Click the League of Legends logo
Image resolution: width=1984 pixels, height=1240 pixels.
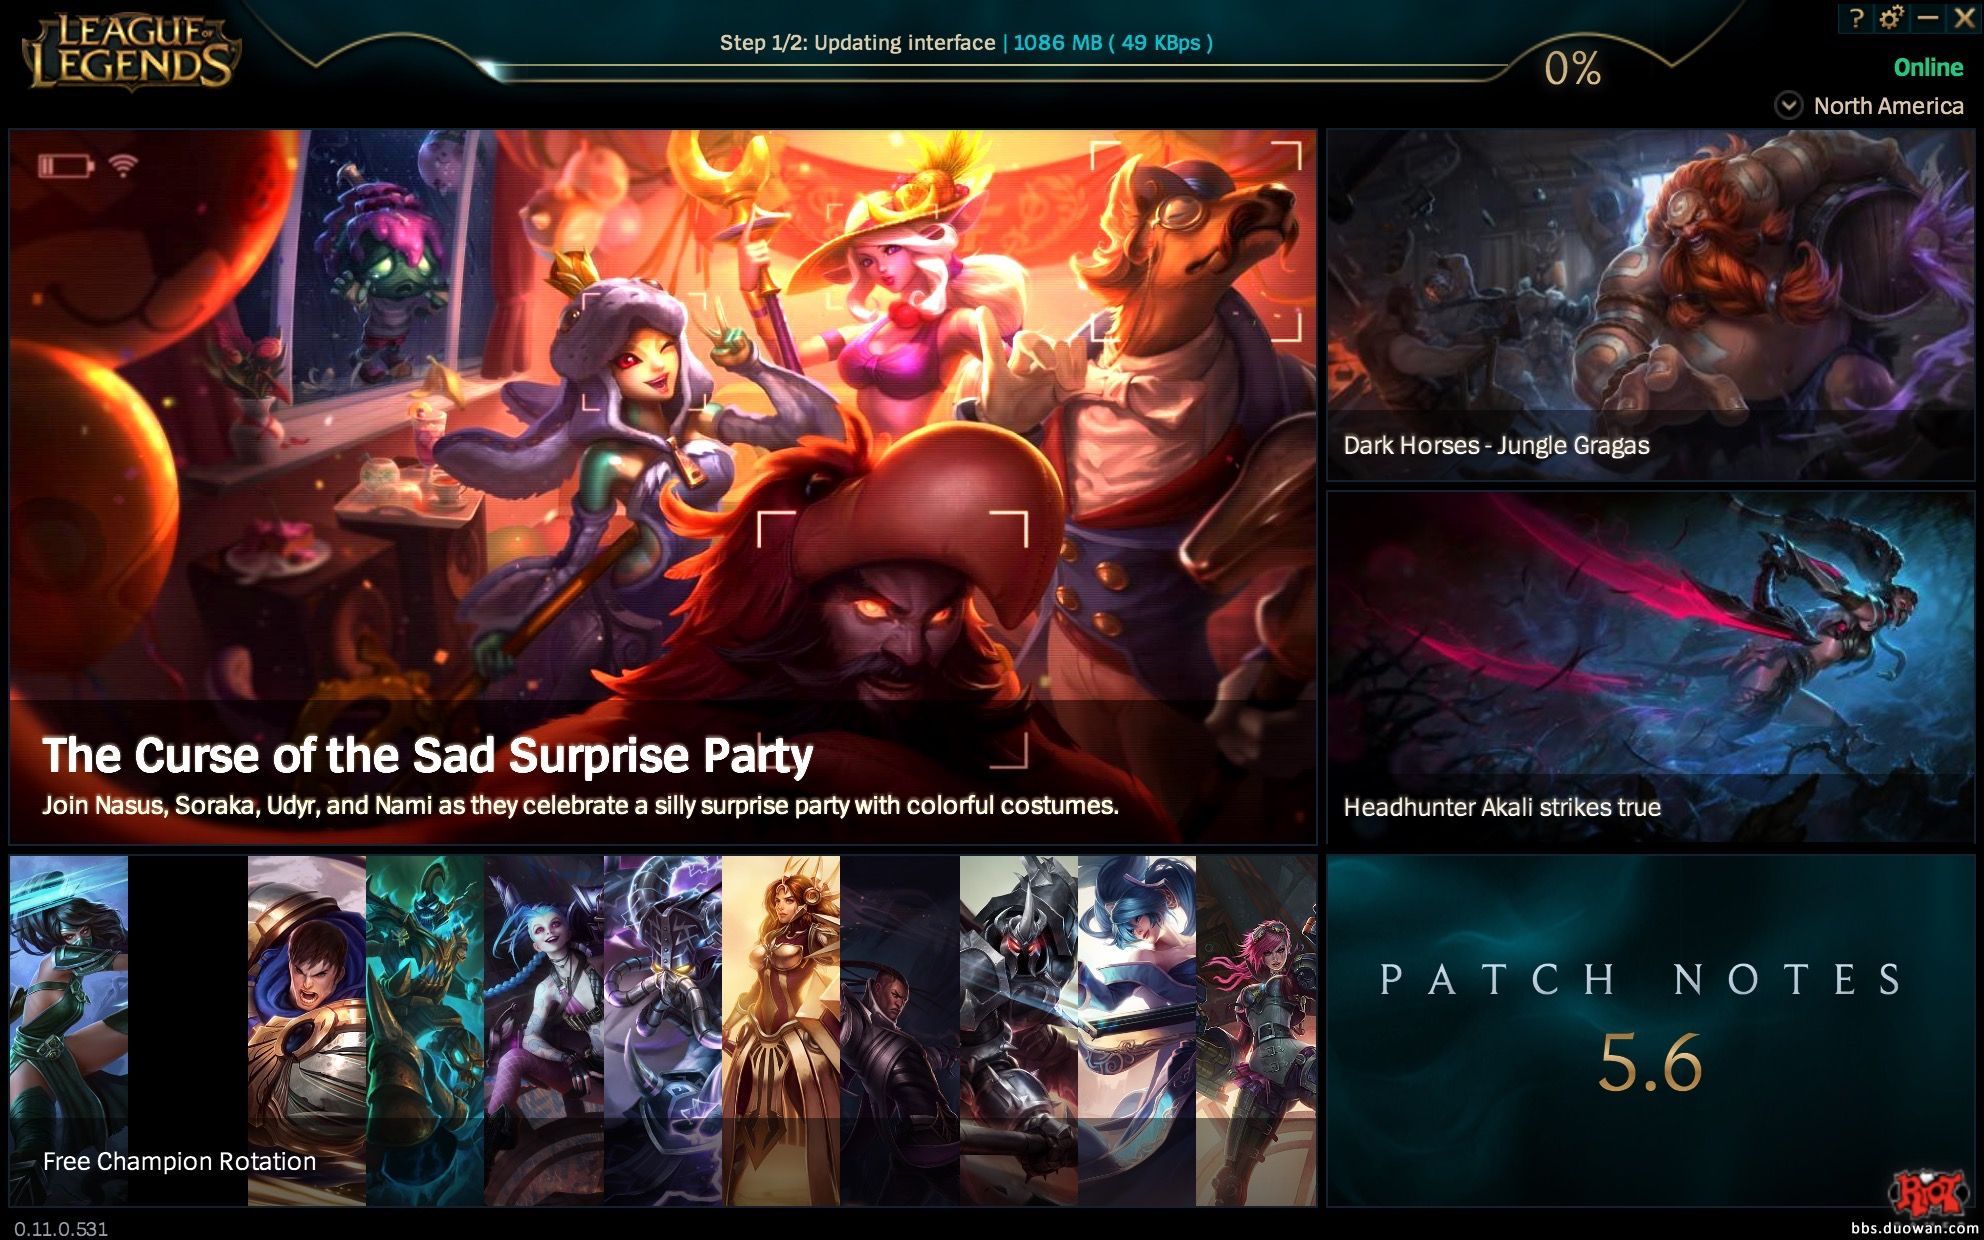[x=131, y=50]
